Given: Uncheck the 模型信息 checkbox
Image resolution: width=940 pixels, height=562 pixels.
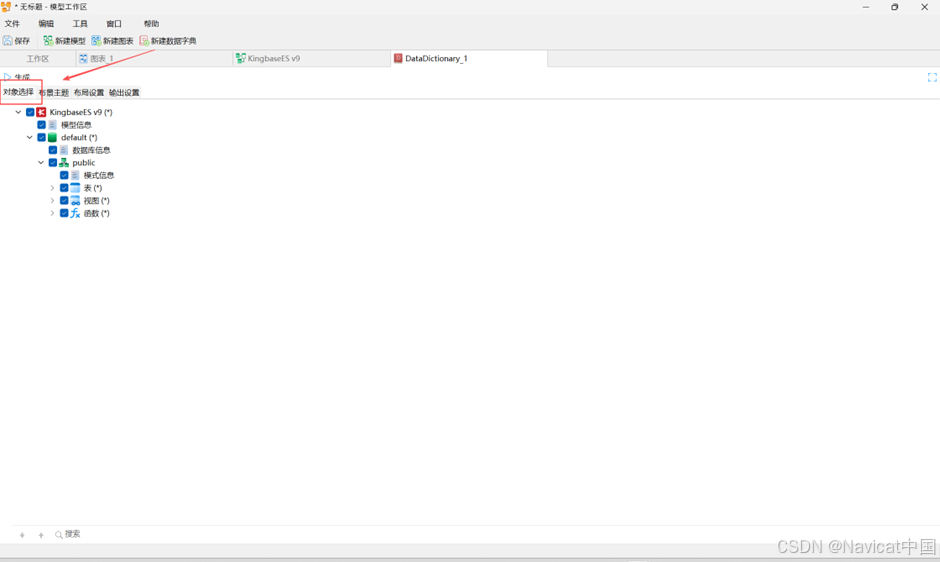Looking at the screenshot, I should point(41,125).
